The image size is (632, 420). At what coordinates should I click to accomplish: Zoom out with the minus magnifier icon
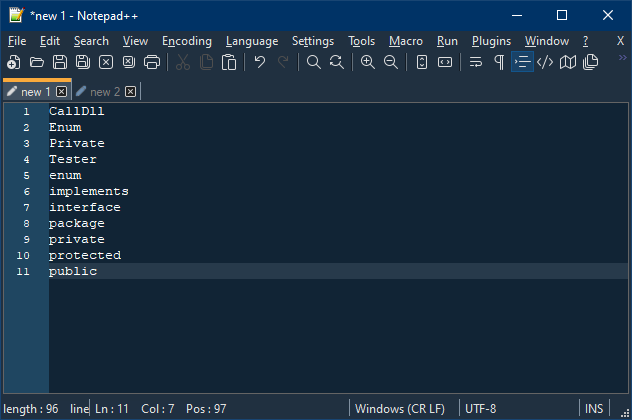click(391, 62)
